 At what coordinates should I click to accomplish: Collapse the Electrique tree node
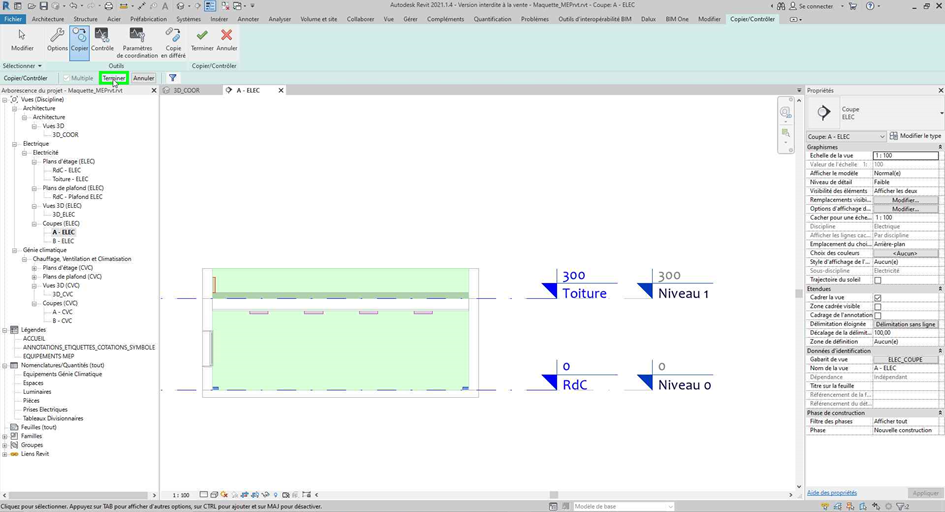pyautogui.click(x=15, y=144)
